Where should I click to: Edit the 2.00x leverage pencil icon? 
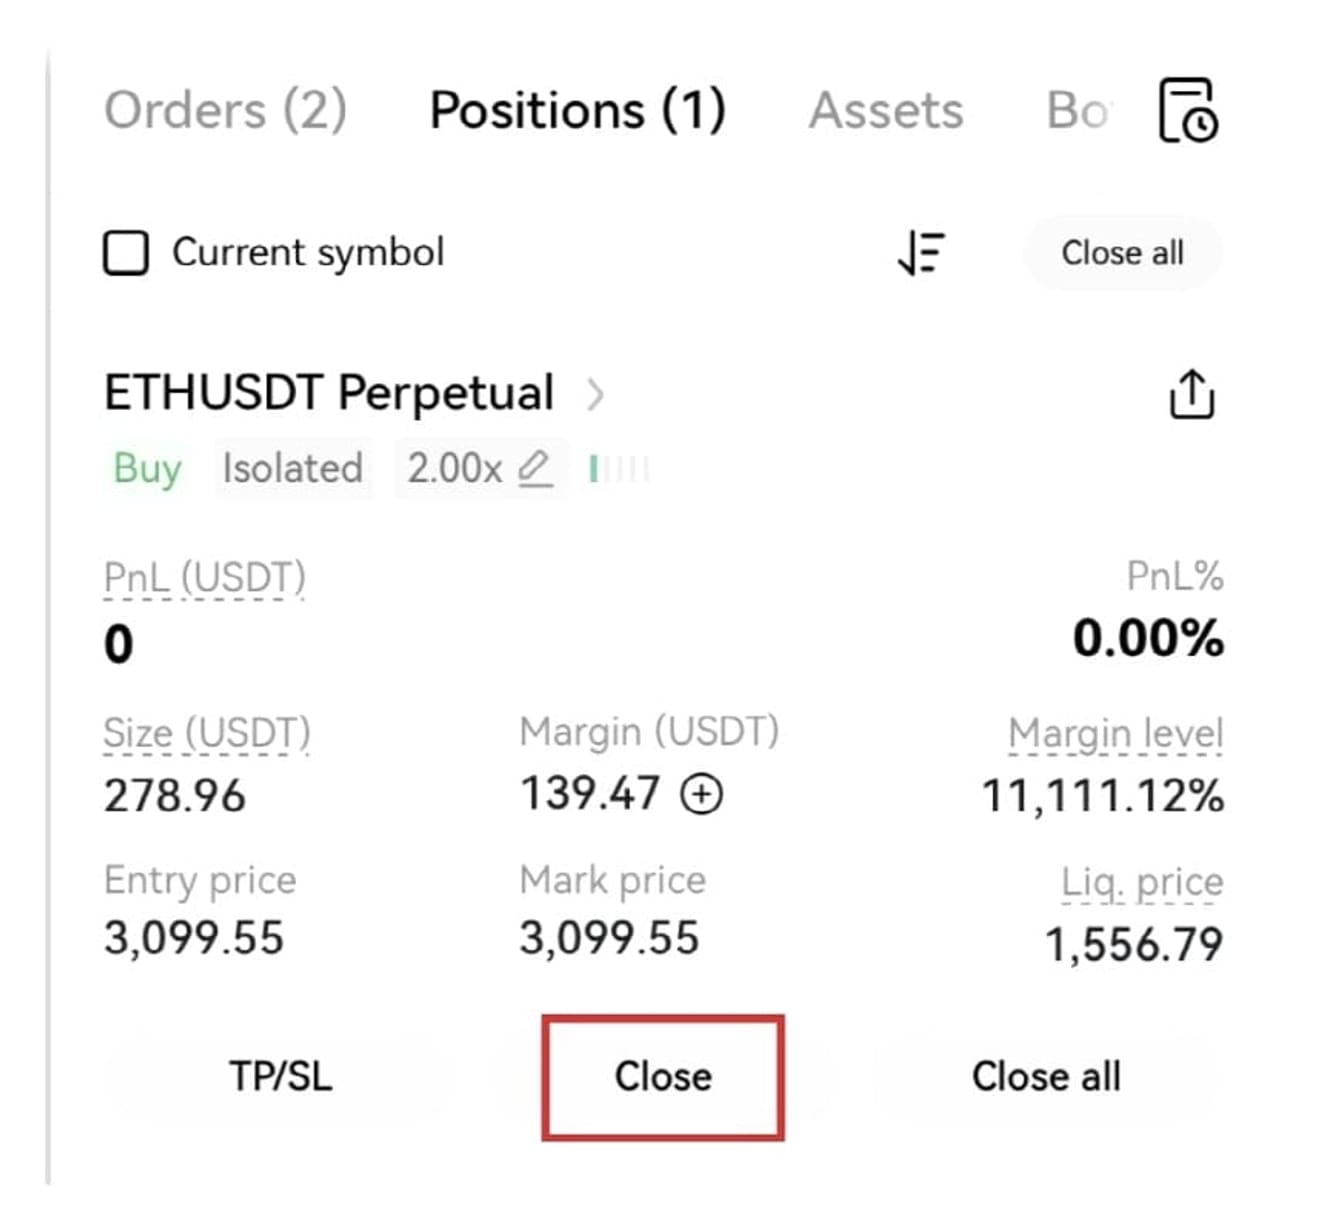tap(535, 468)
